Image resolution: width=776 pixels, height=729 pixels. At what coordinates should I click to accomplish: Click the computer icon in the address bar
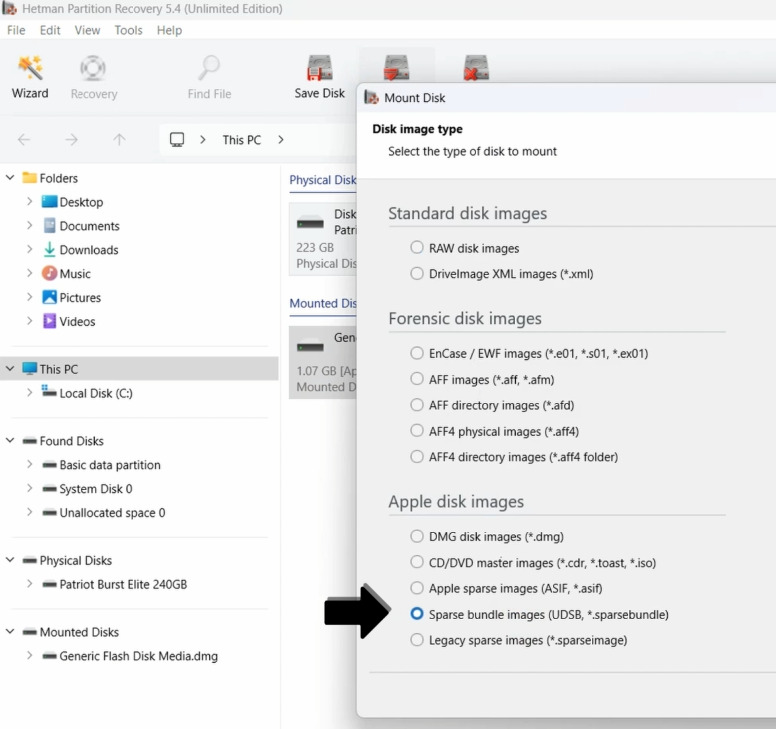(x=177, y=140)
